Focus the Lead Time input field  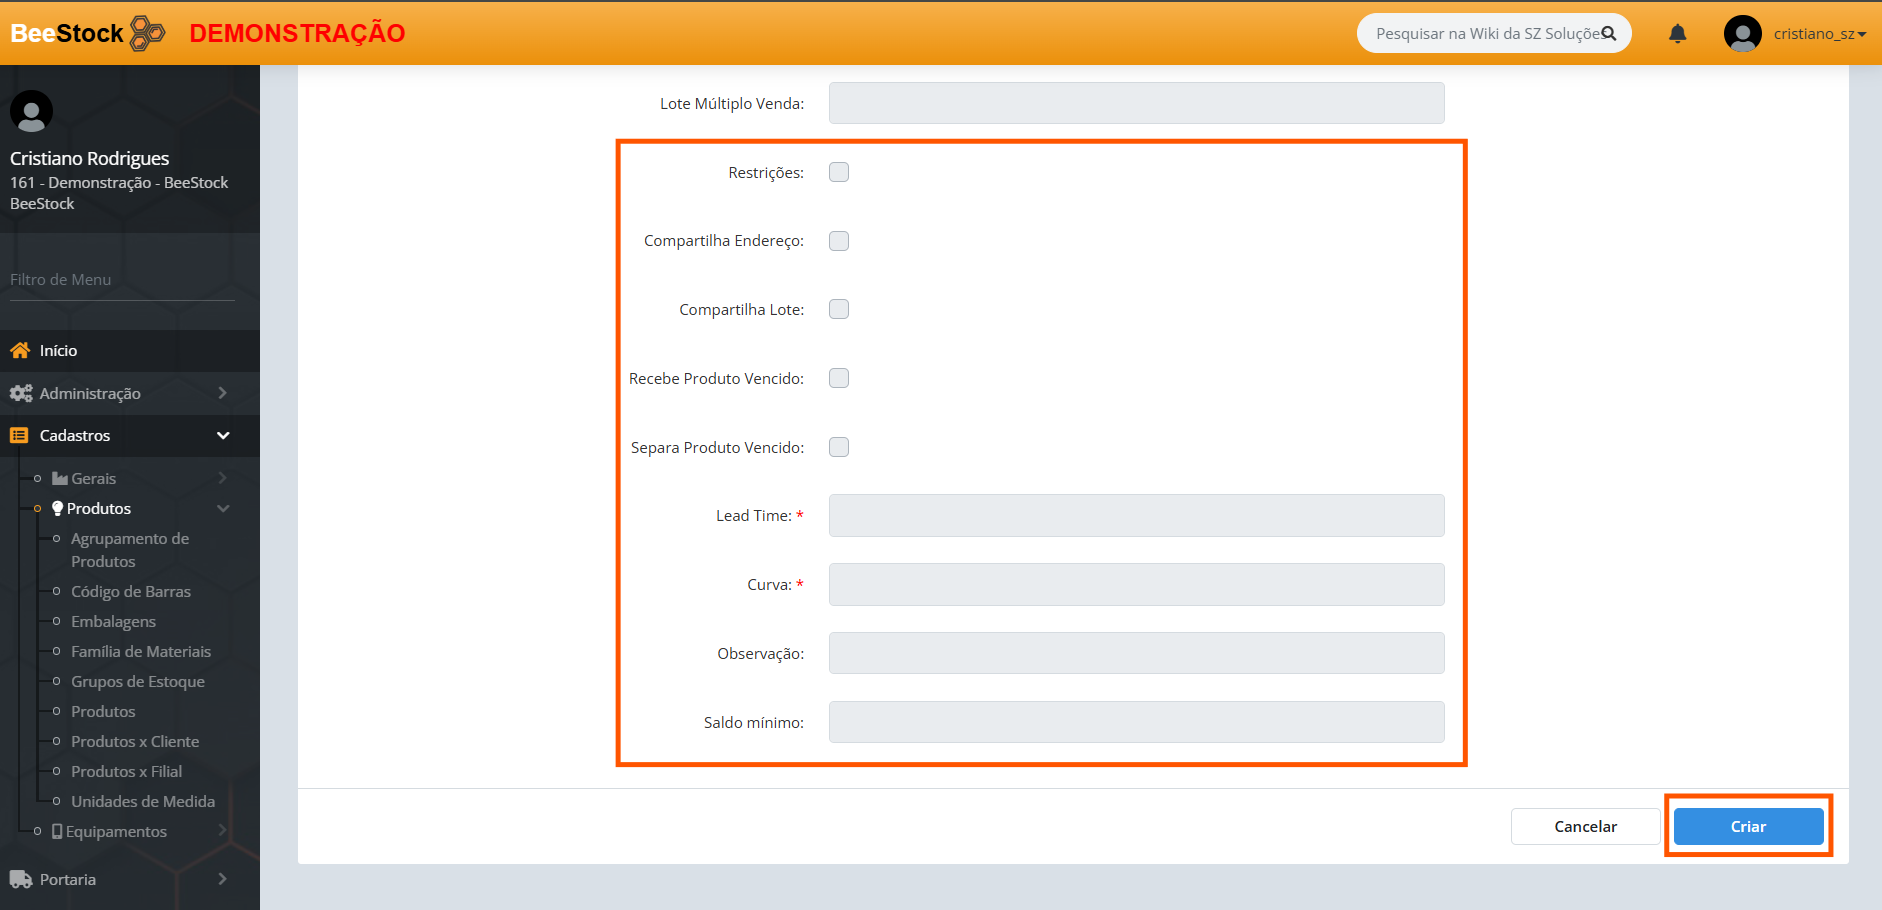pos(1136,515)
